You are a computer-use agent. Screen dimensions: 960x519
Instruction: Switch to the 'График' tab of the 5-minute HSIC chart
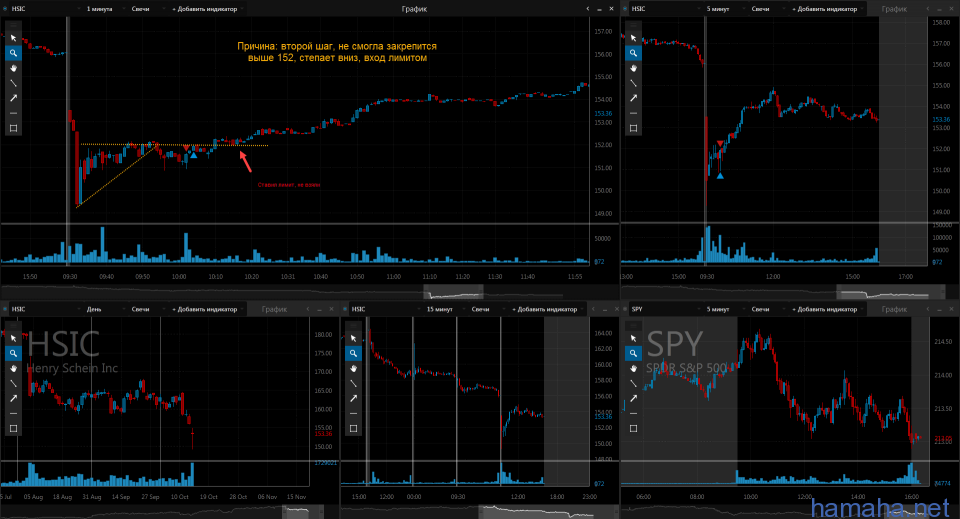coord(894,9)
